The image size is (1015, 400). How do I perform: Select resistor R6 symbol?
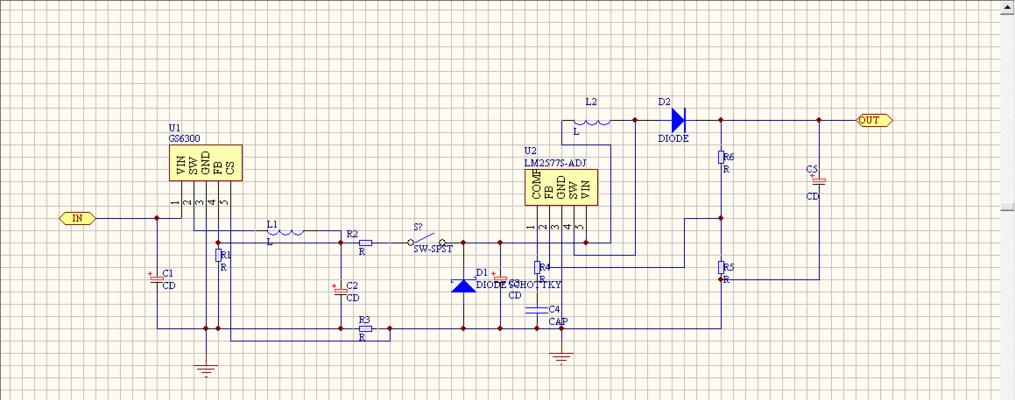click(720, 157)
